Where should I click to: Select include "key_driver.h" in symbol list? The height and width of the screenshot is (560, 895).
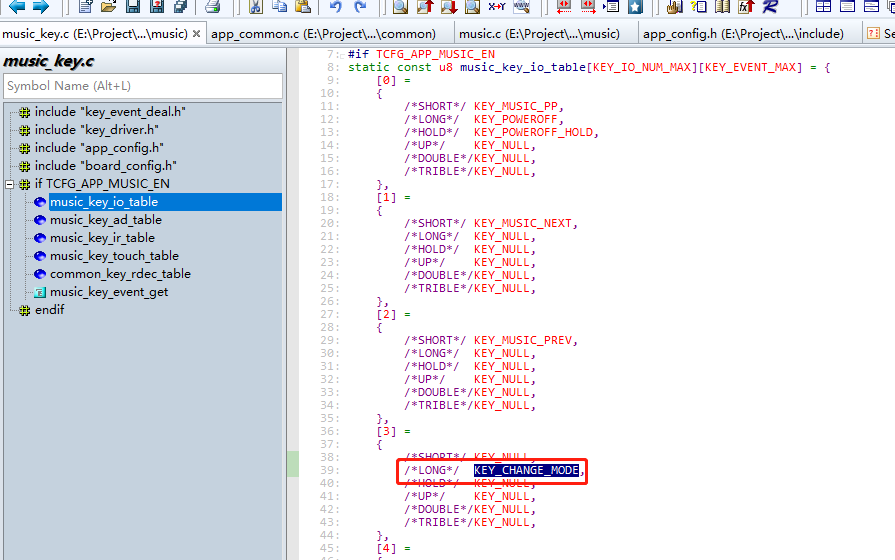(96, 130)
